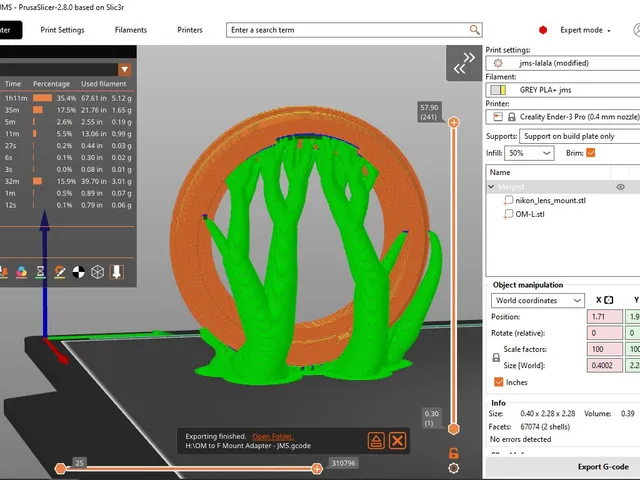Switch to the Print Settings tab
This screenshot has width=640, height=480.
62,30
